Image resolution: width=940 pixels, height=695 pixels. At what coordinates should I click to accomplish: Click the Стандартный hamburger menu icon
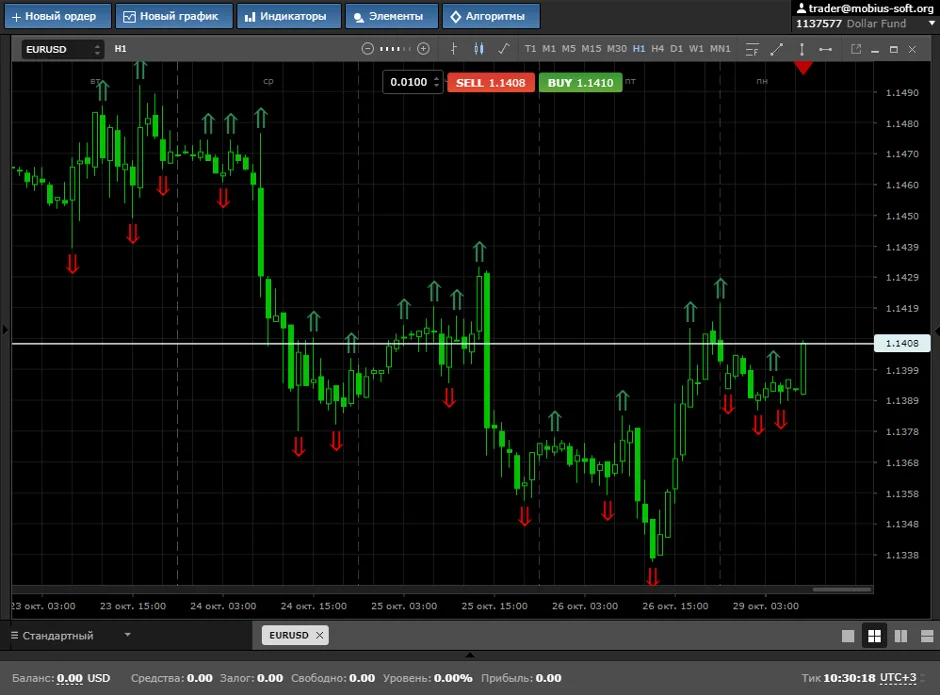pos(14,635)
